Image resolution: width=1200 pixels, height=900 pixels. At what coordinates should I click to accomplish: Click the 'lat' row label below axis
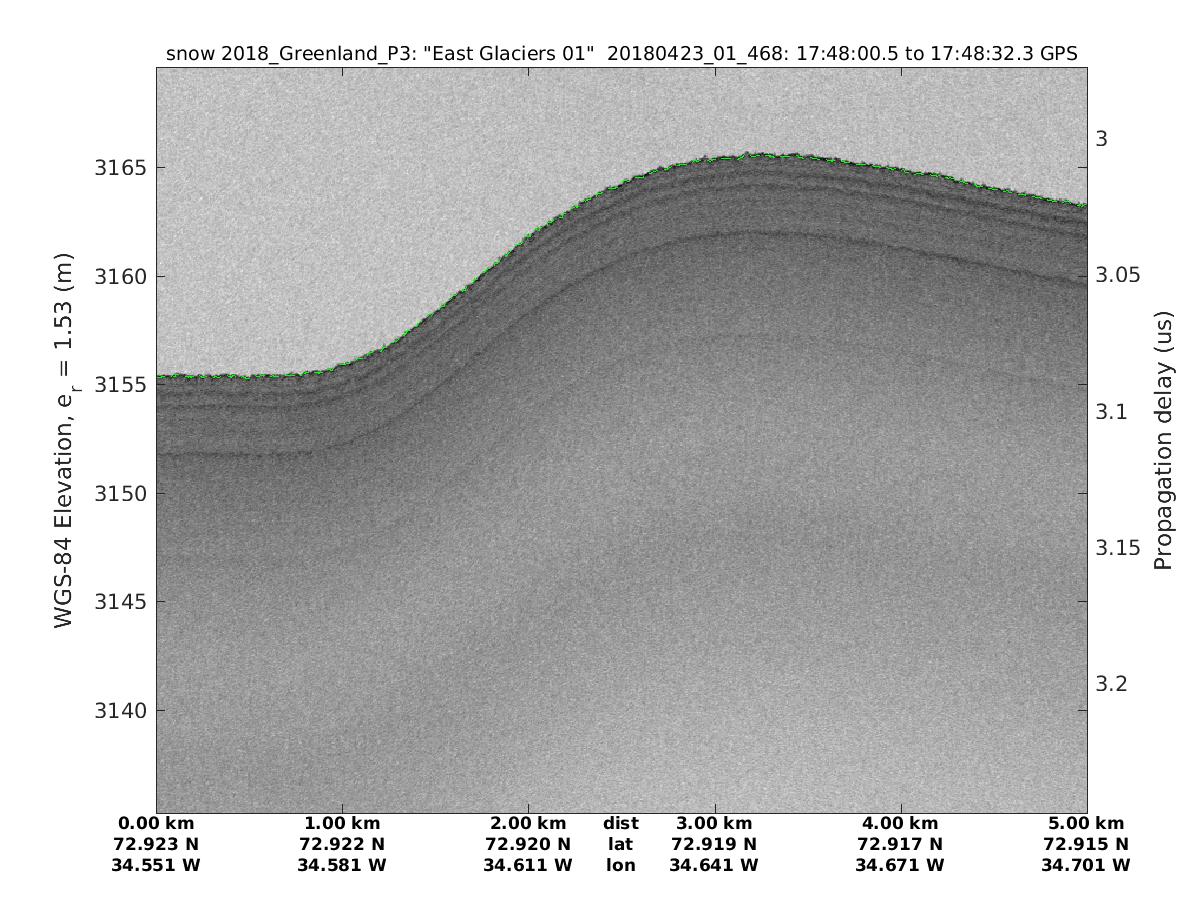[621, 844]
